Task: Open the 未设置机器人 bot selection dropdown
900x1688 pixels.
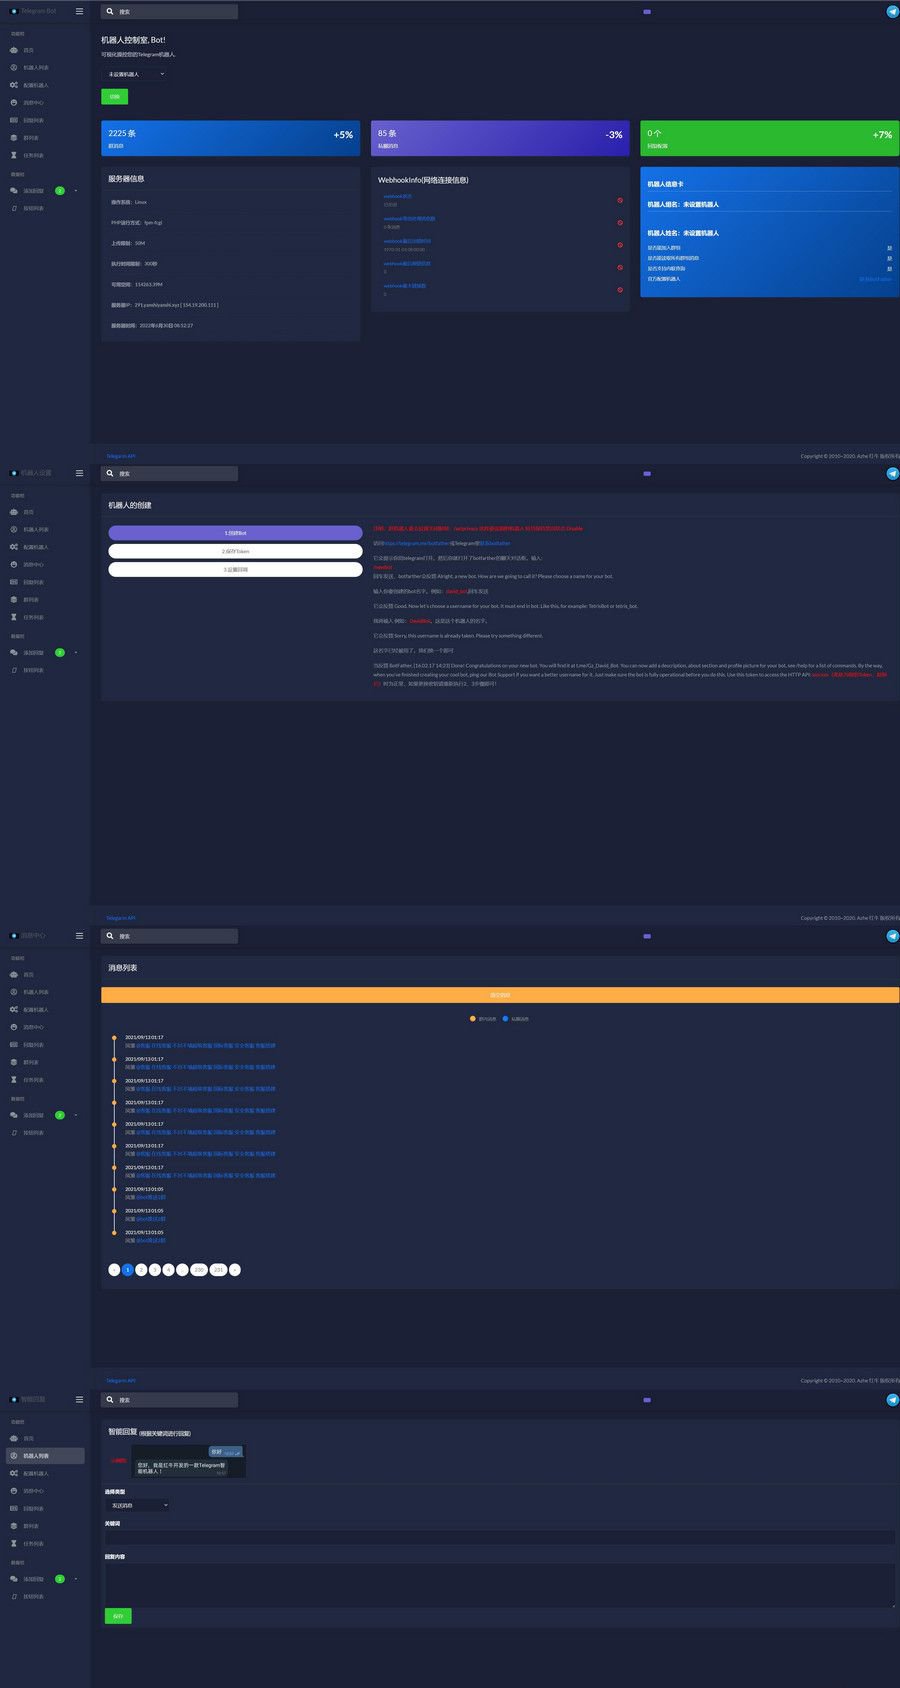Action: pos(136,74)
